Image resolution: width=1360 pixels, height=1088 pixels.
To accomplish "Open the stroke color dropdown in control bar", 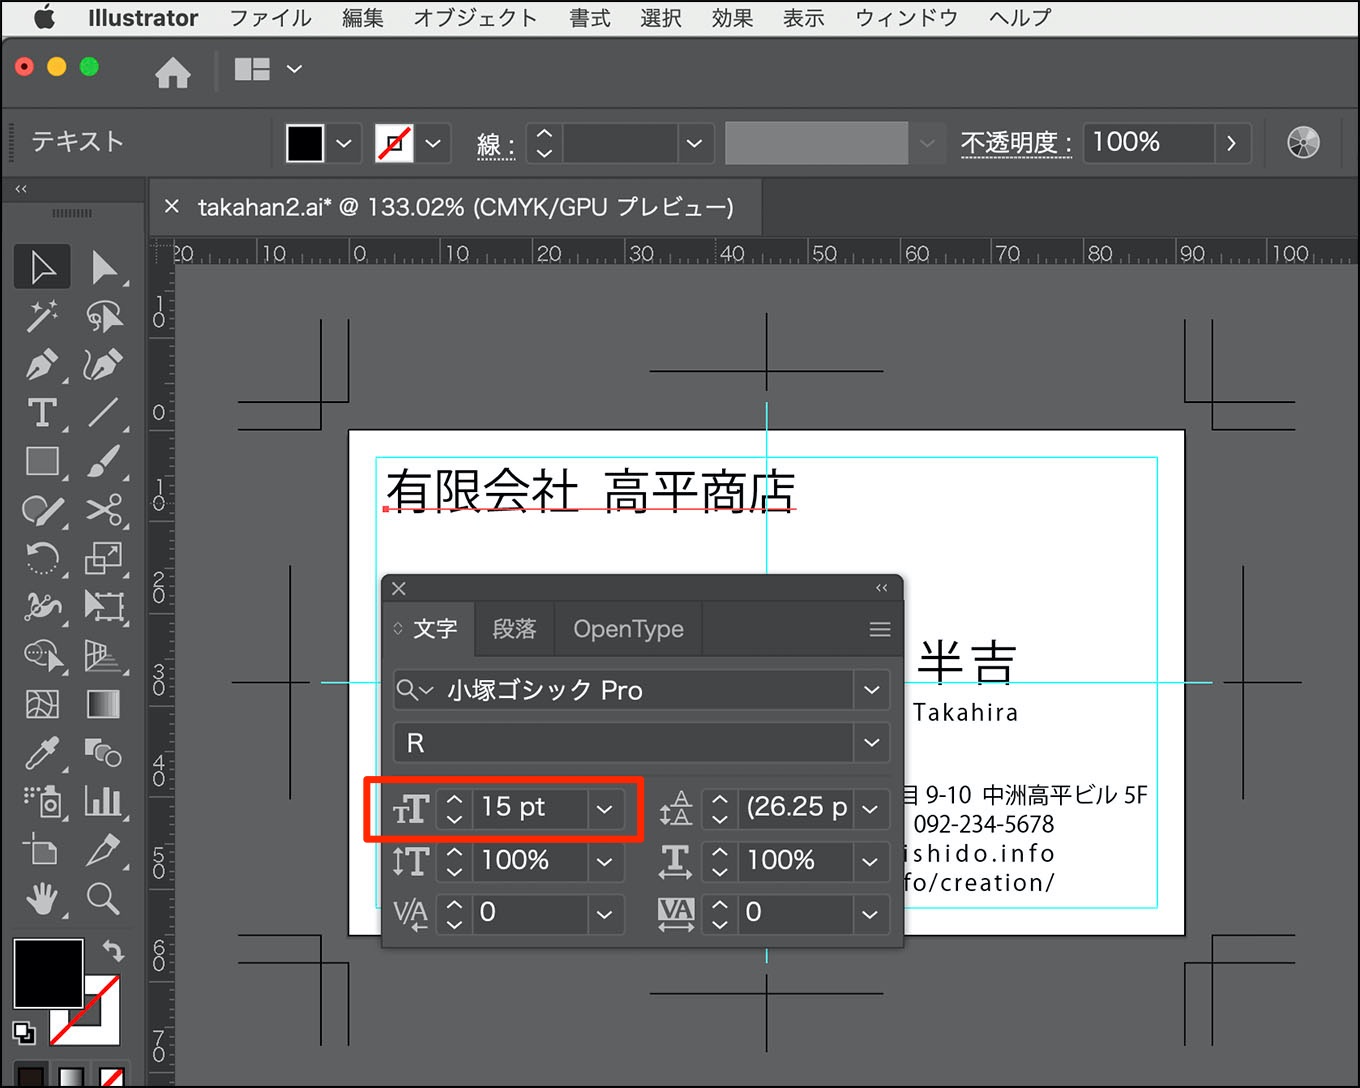I will 433,144.
